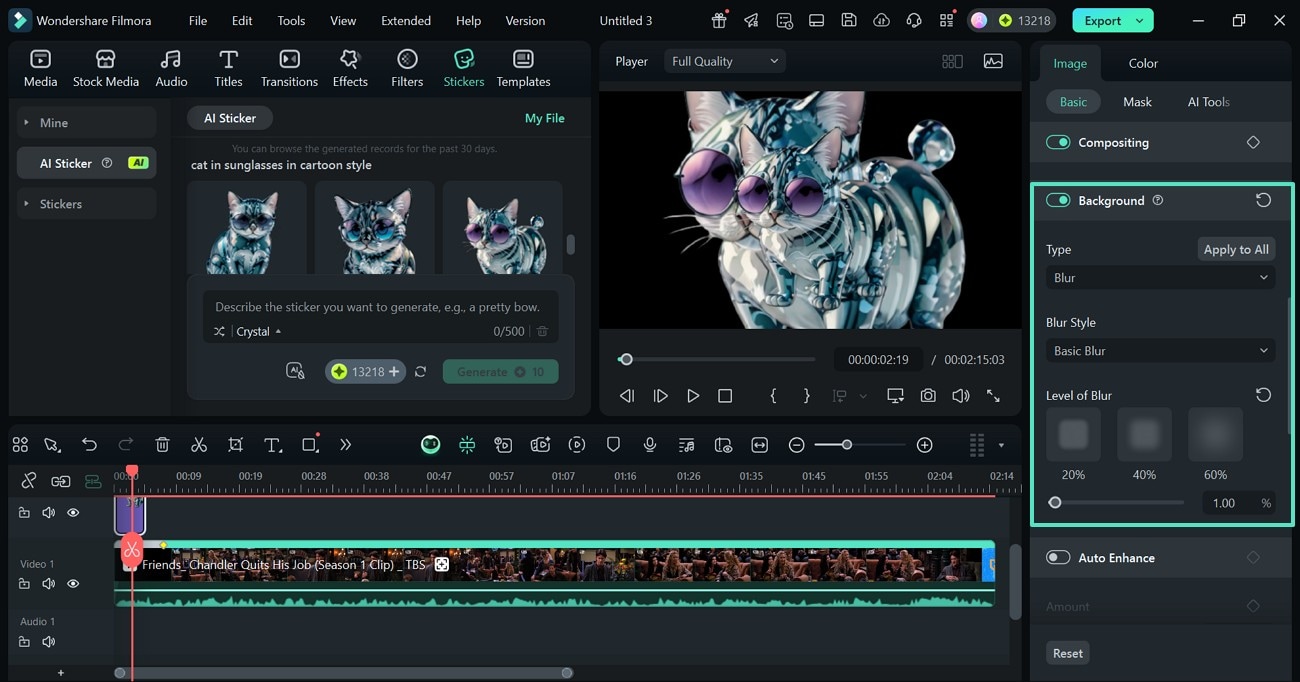
Task: Mute the Video 1 track
Action: [x=48, y=583]
